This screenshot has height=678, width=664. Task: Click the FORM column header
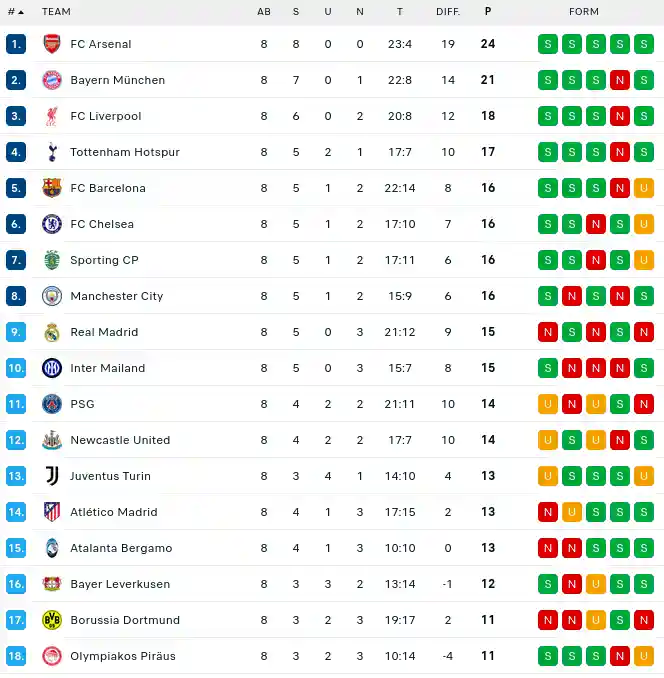click(x=584, y=12)
